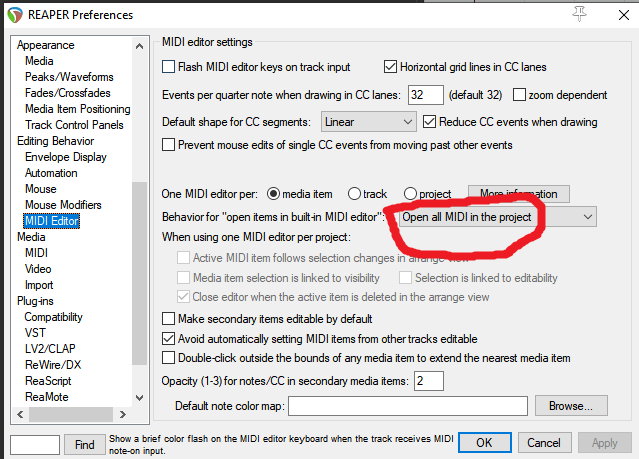Open the Video preferences page
This screenshot has width=639, height=459.
tap(38, 269)
